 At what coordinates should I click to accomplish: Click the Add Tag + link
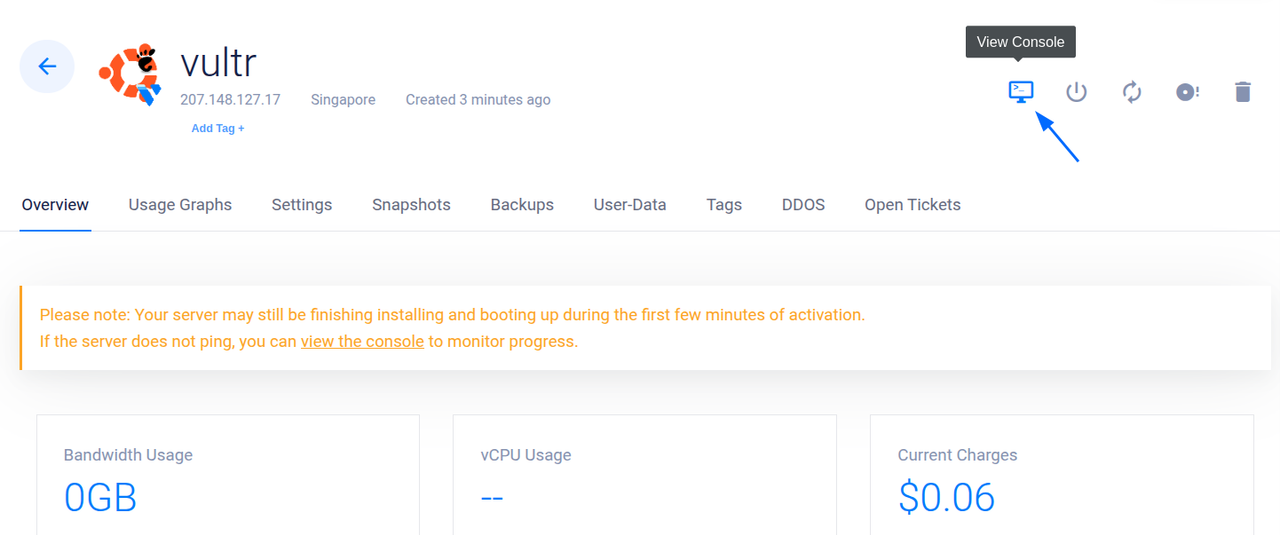pos(218,128)
